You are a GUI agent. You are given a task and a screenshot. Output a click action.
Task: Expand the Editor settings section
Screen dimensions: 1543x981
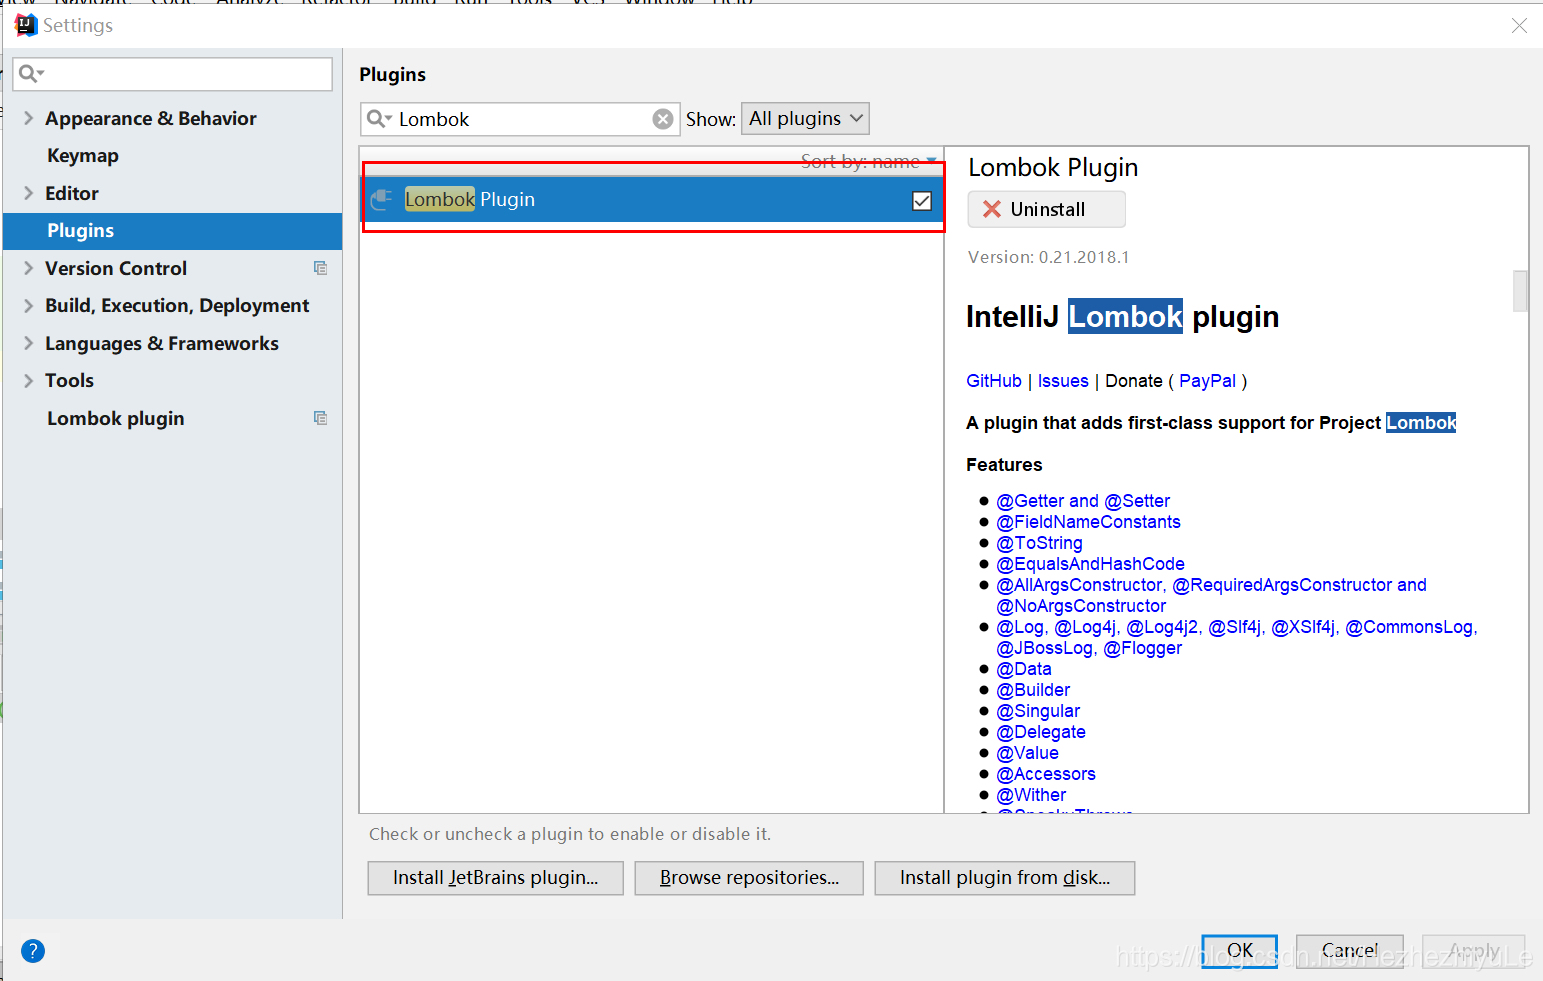(28, 193)
